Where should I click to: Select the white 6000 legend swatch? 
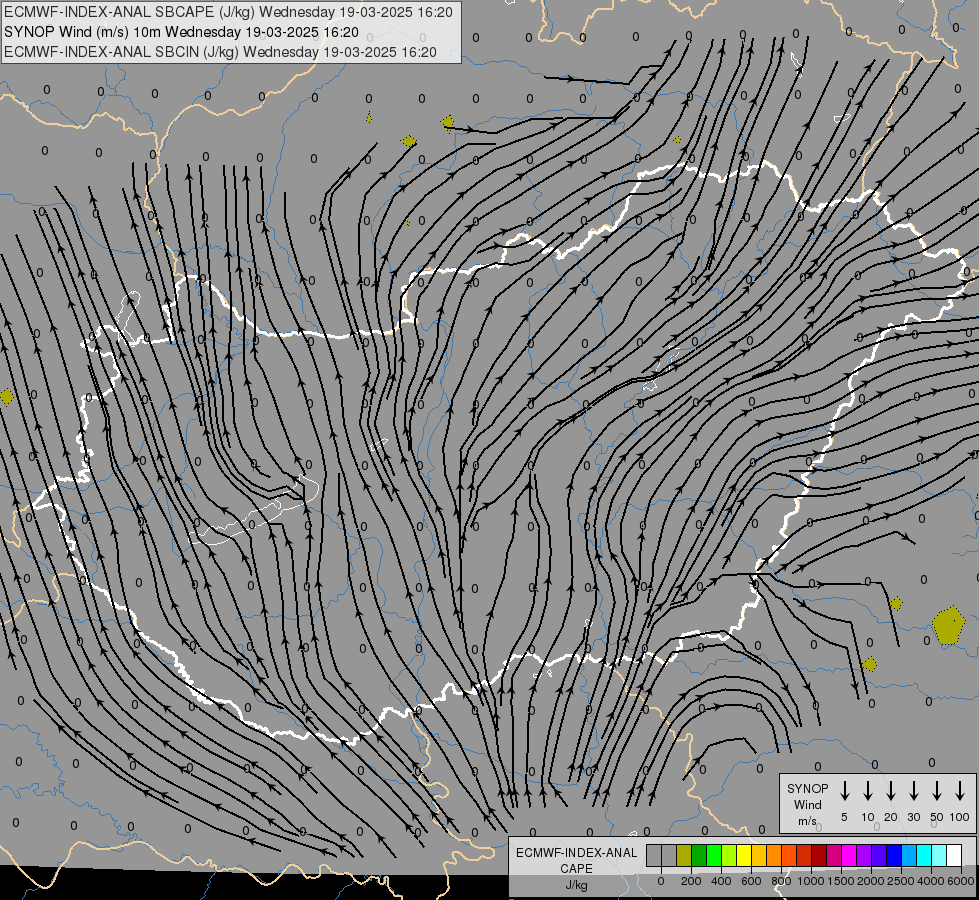[x=953, y=855]
